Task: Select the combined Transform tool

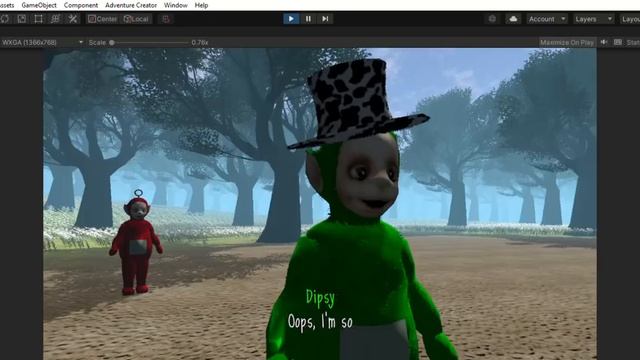Action: (x=56, y=19)
